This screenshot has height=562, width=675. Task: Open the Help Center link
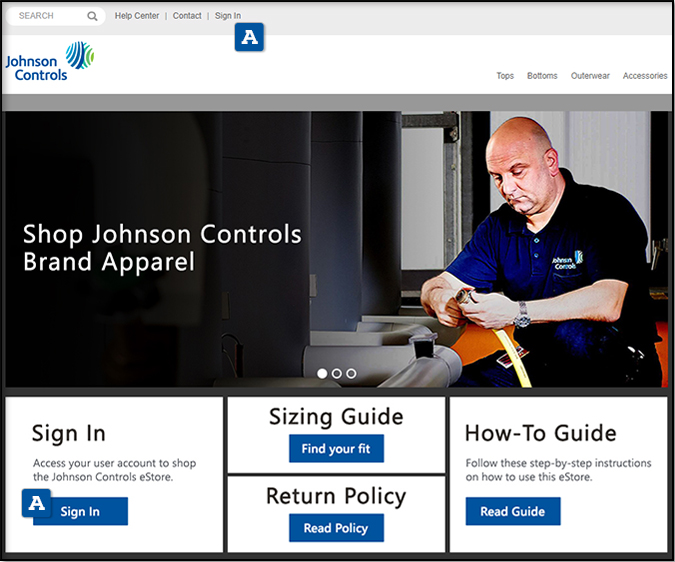(137, 16)
